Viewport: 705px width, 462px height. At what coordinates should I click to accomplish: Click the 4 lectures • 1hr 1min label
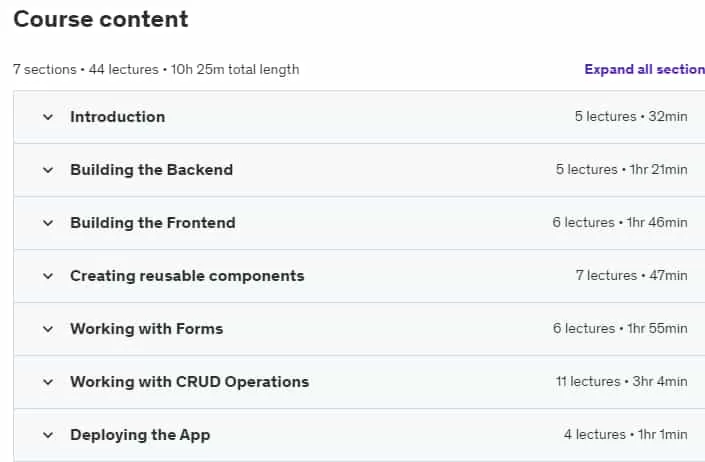click(x=625, y=435)
